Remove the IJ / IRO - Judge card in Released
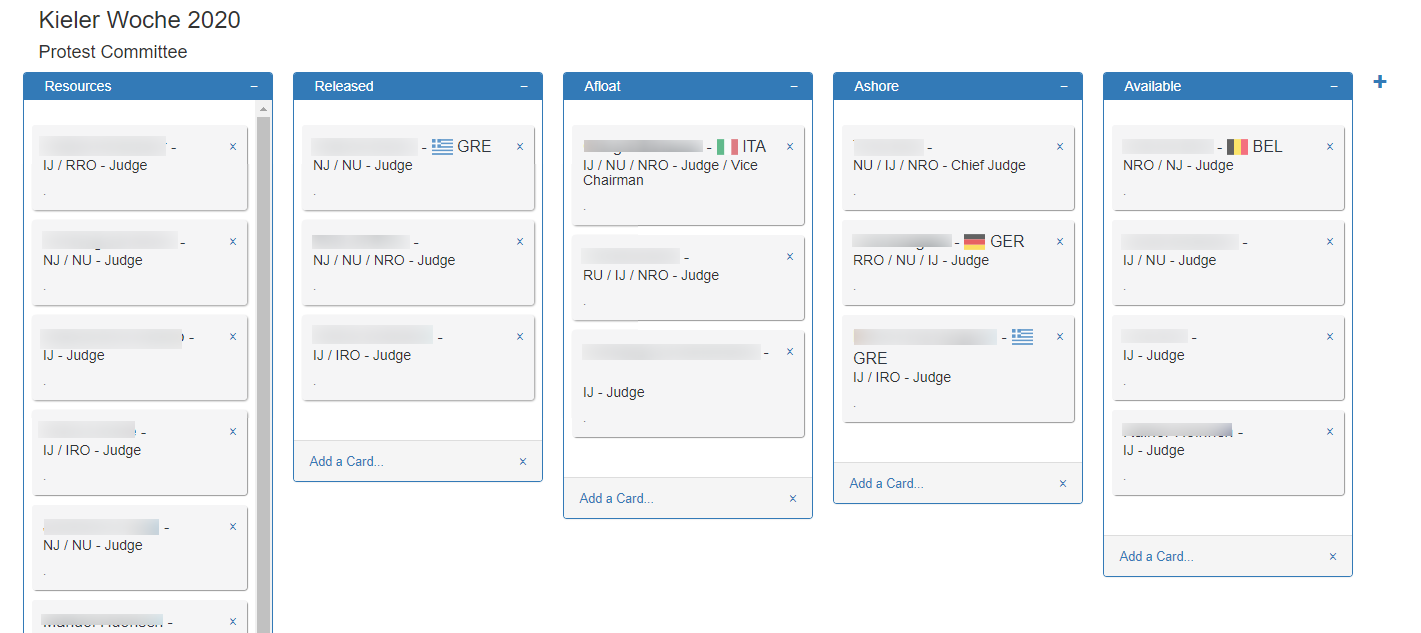The width and height of the screenshot is (1421, 633). (x=520, y=336)
